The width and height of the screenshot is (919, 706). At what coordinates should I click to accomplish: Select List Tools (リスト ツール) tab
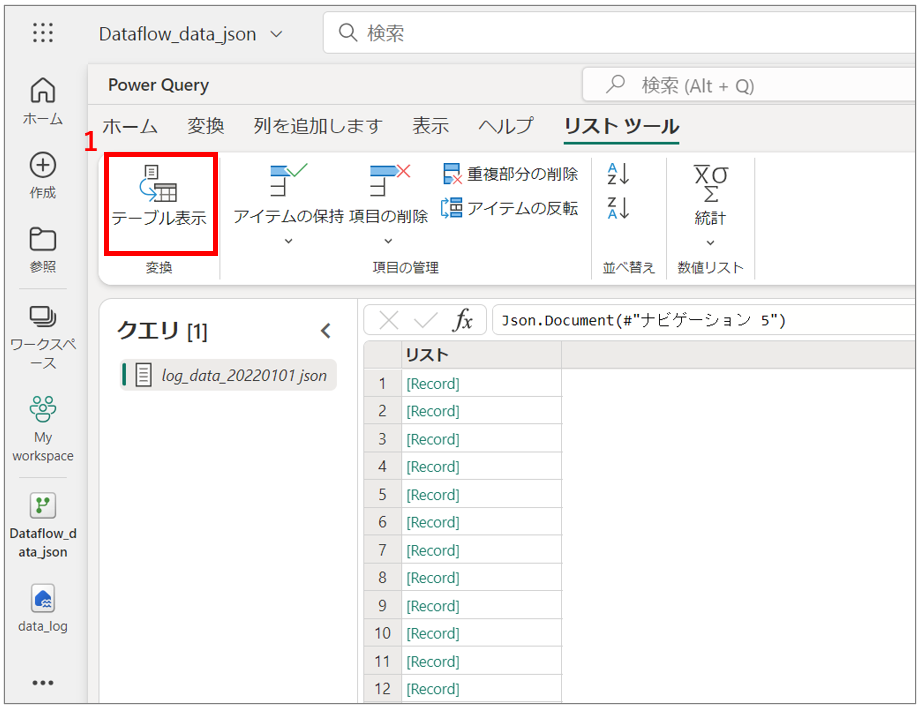(x=622, y=126)
